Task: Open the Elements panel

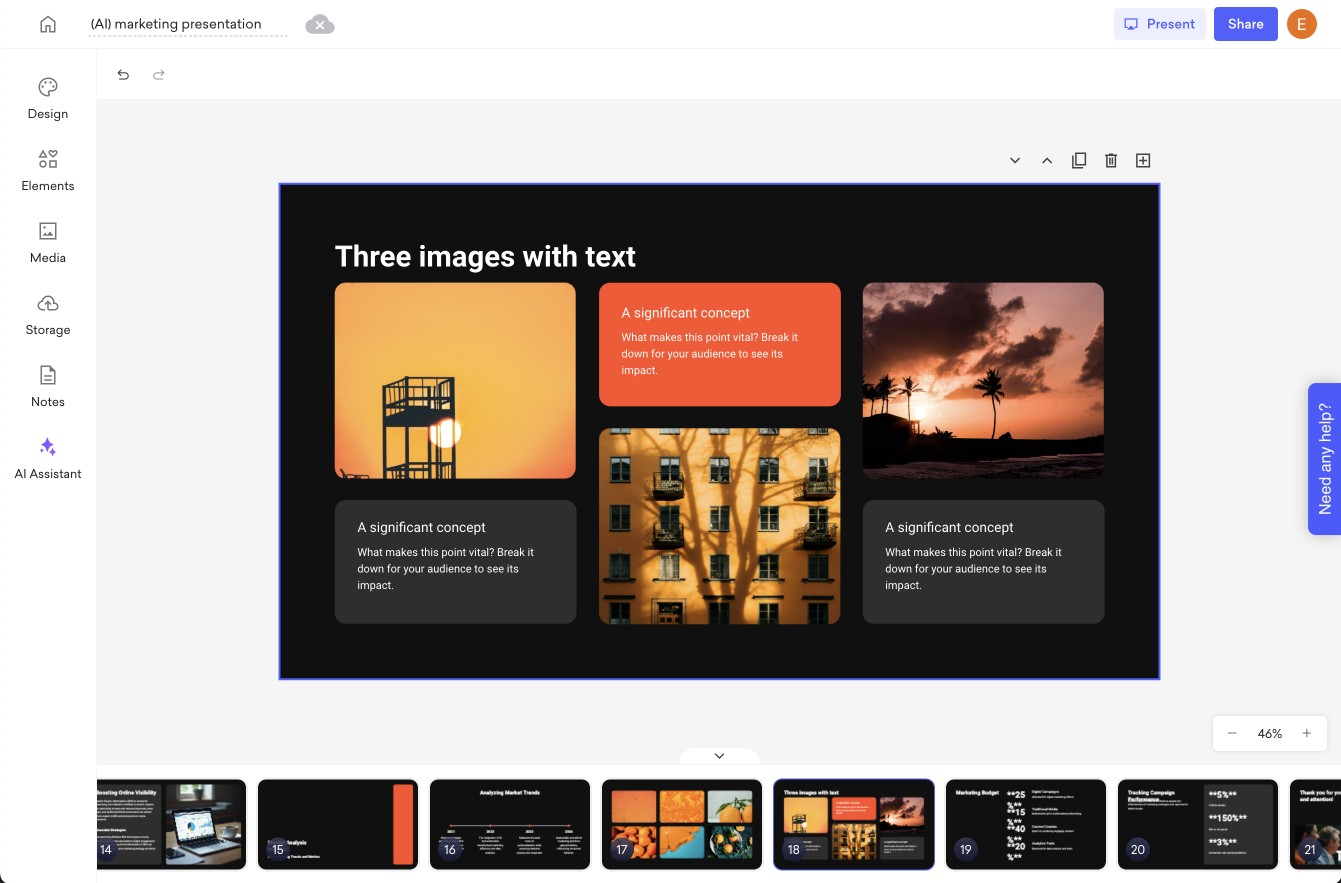Action: [48, 170]
